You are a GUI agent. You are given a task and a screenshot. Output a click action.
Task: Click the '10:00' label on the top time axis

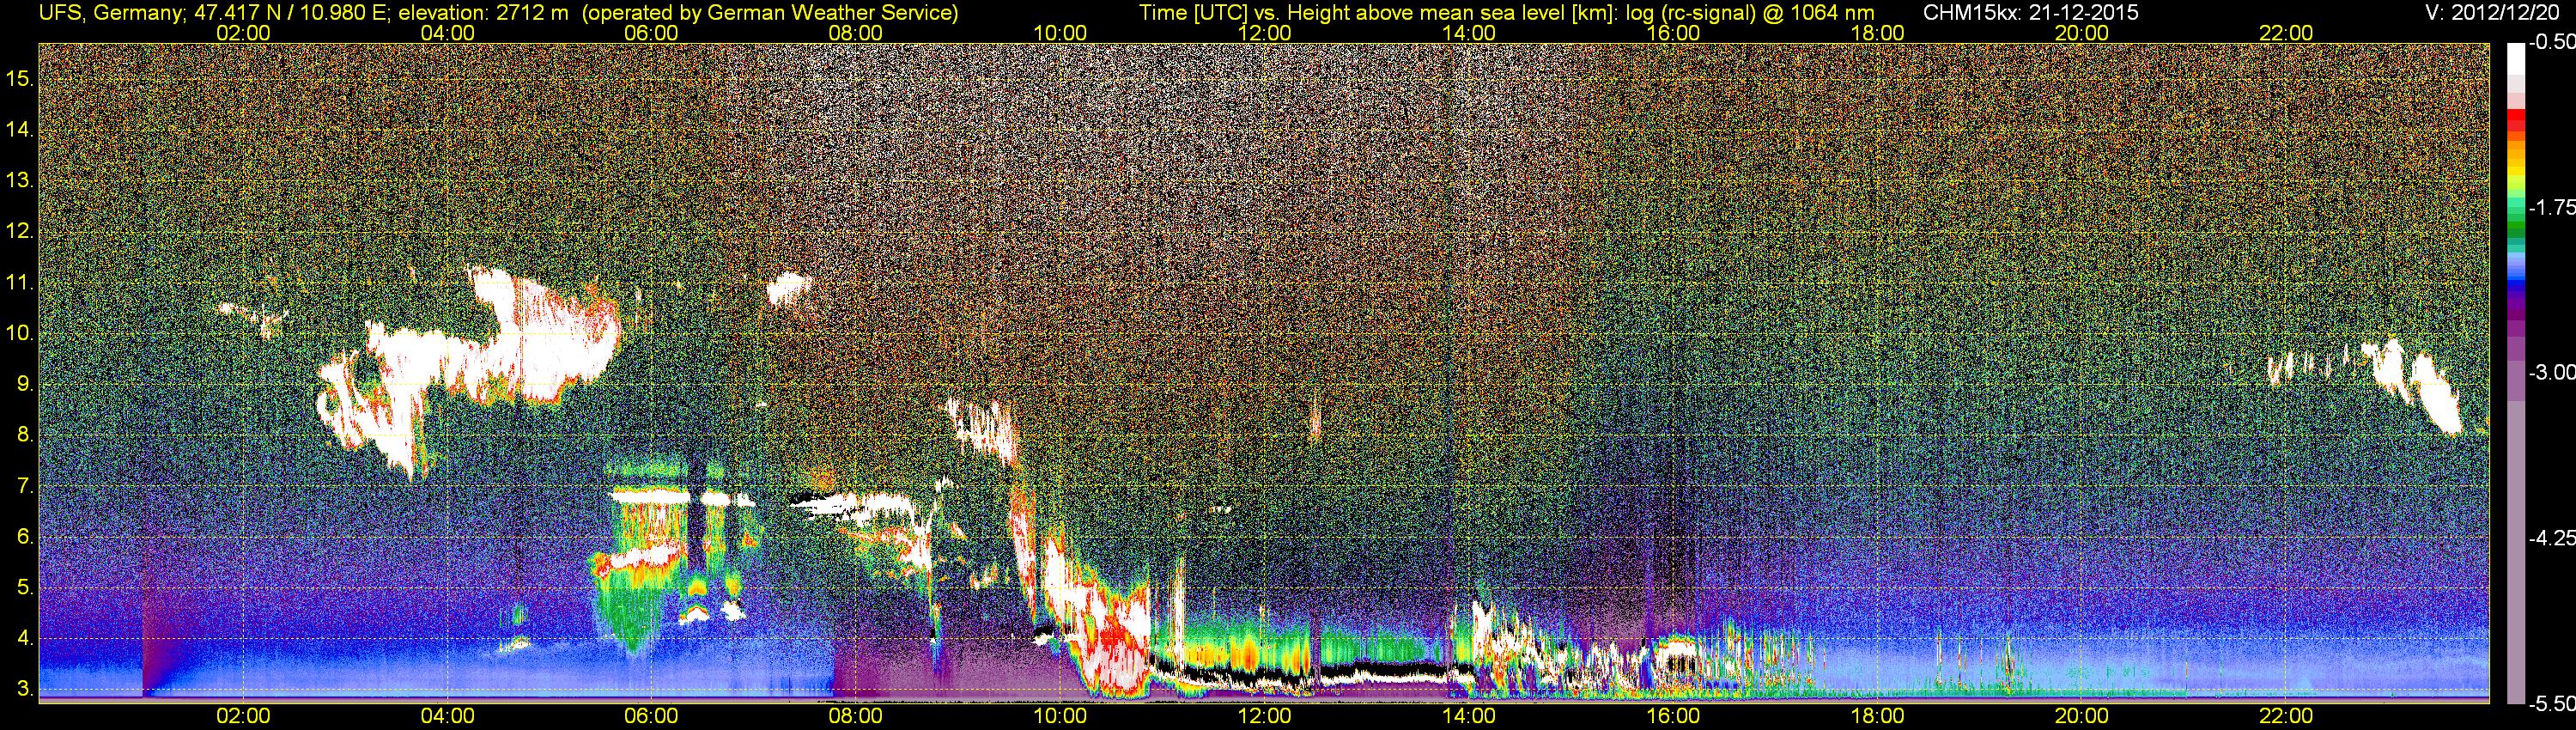tap(1060, 33)
